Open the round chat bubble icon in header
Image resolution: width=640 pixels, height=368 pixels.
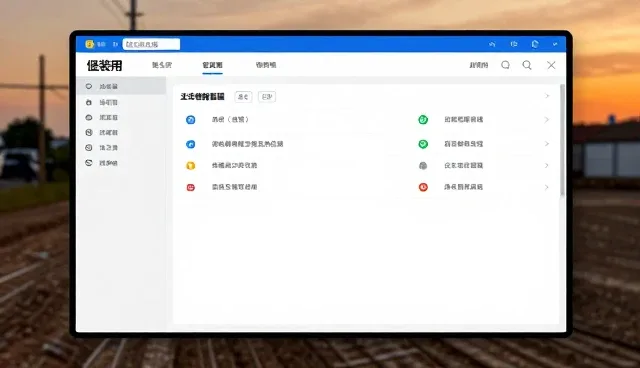(505, 65)
